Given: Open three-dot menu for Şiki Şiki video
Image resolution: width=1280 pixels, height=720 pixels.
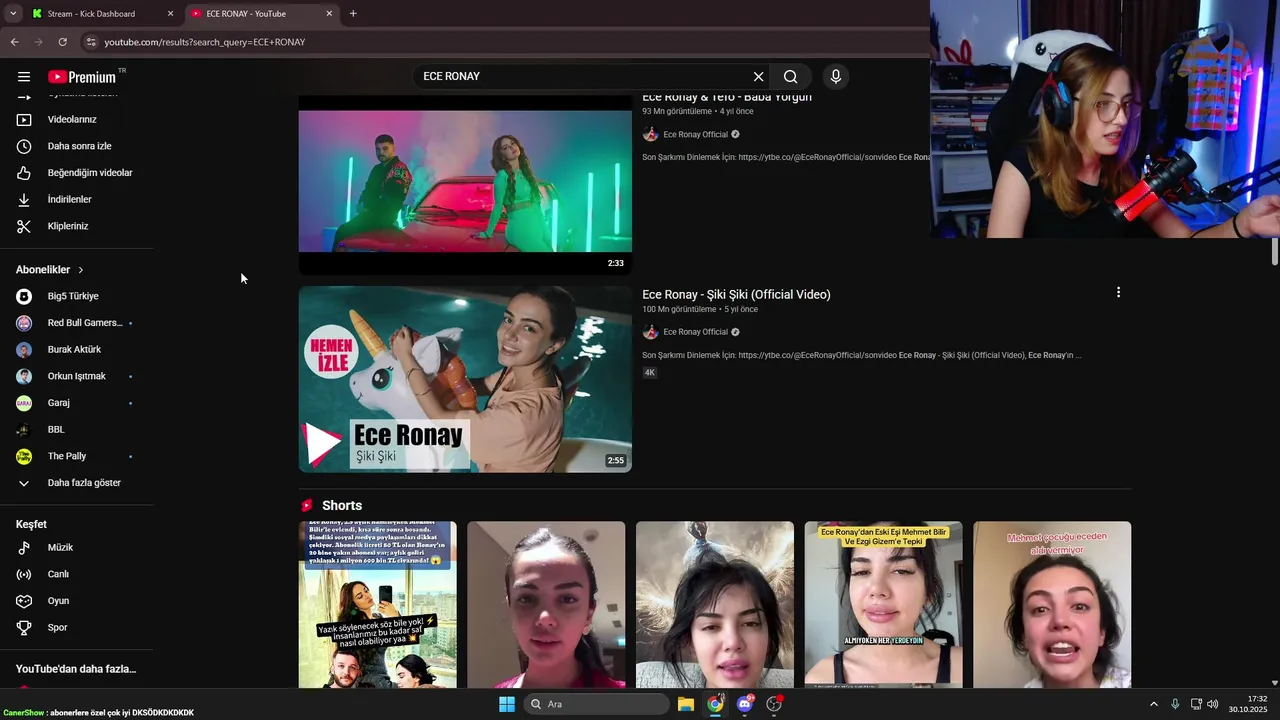Looking at the screenshot, I should 1118,293.
